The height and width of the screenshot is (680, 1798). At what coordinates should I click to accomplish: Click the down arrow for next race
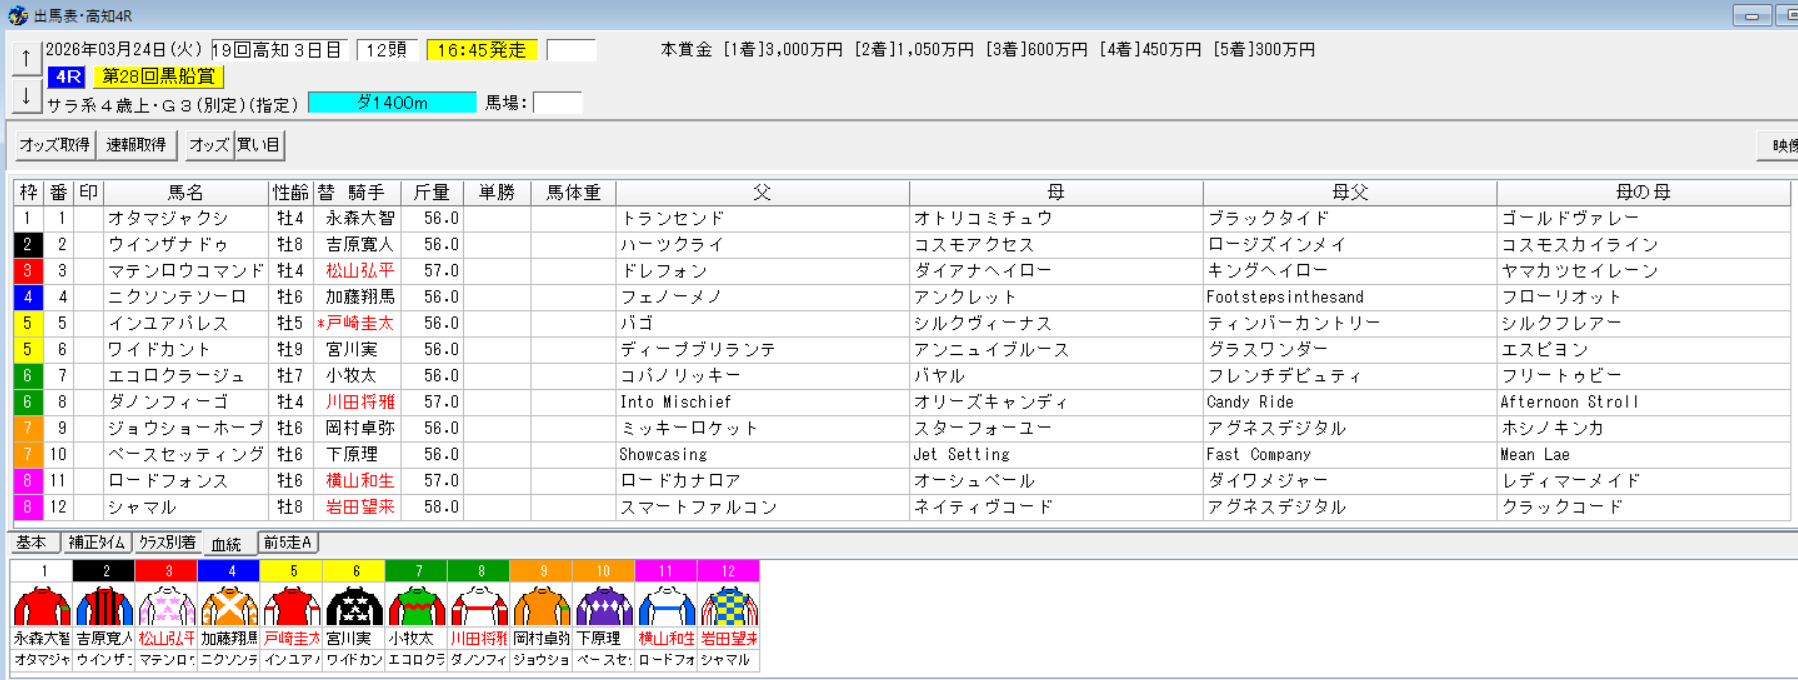click(x=26, y=97)
